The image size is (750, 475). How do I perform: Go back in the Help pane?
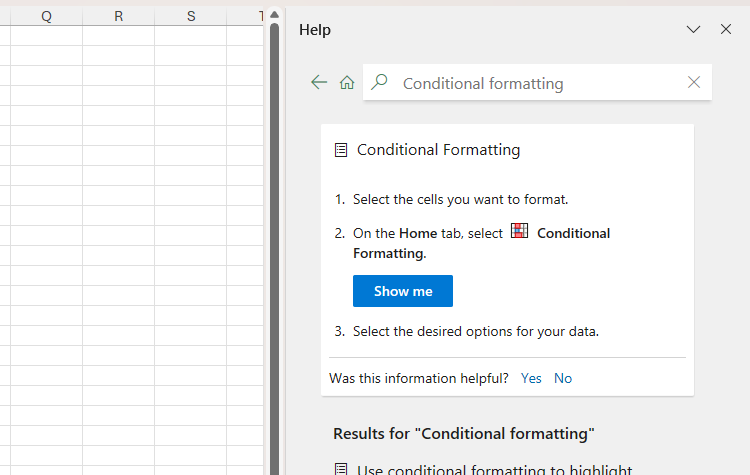click(319, 83)
